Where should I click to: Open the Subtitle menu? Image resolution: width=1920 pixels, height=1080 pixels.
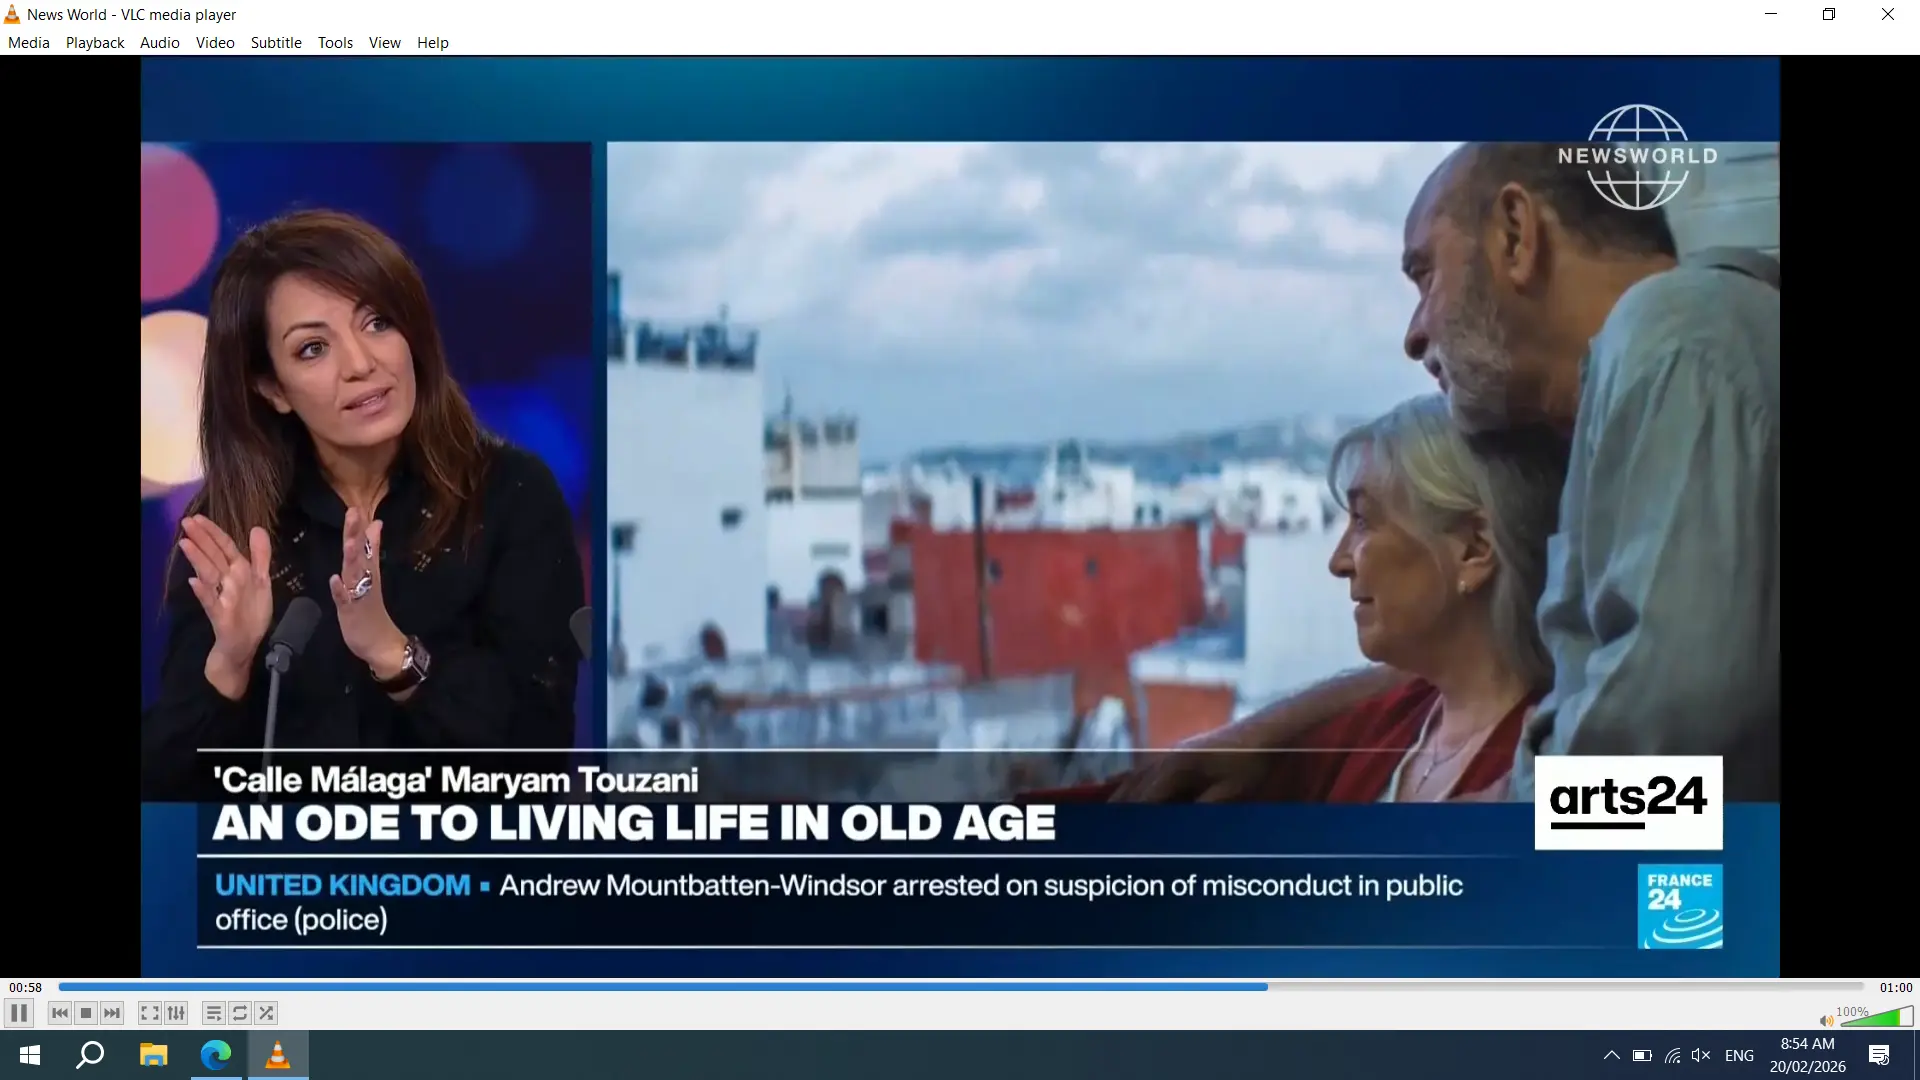pyautogui.click(x=276, y=43)
